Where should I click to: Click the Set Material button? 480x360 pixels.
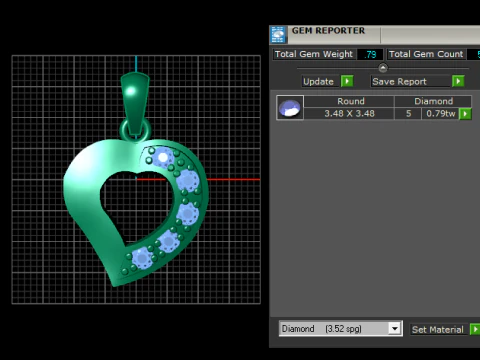coord(438,329)
